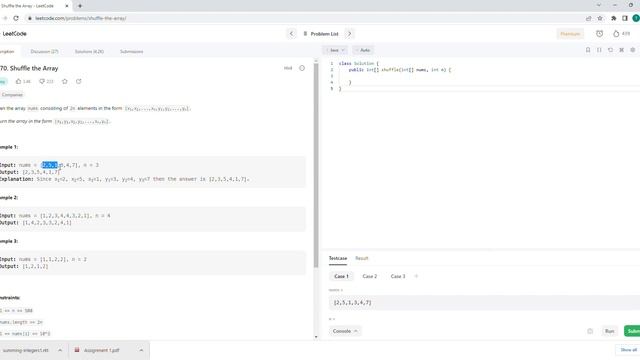Edit the nums testcase input field
The image size is (640, 360).
tap(484, 302)
